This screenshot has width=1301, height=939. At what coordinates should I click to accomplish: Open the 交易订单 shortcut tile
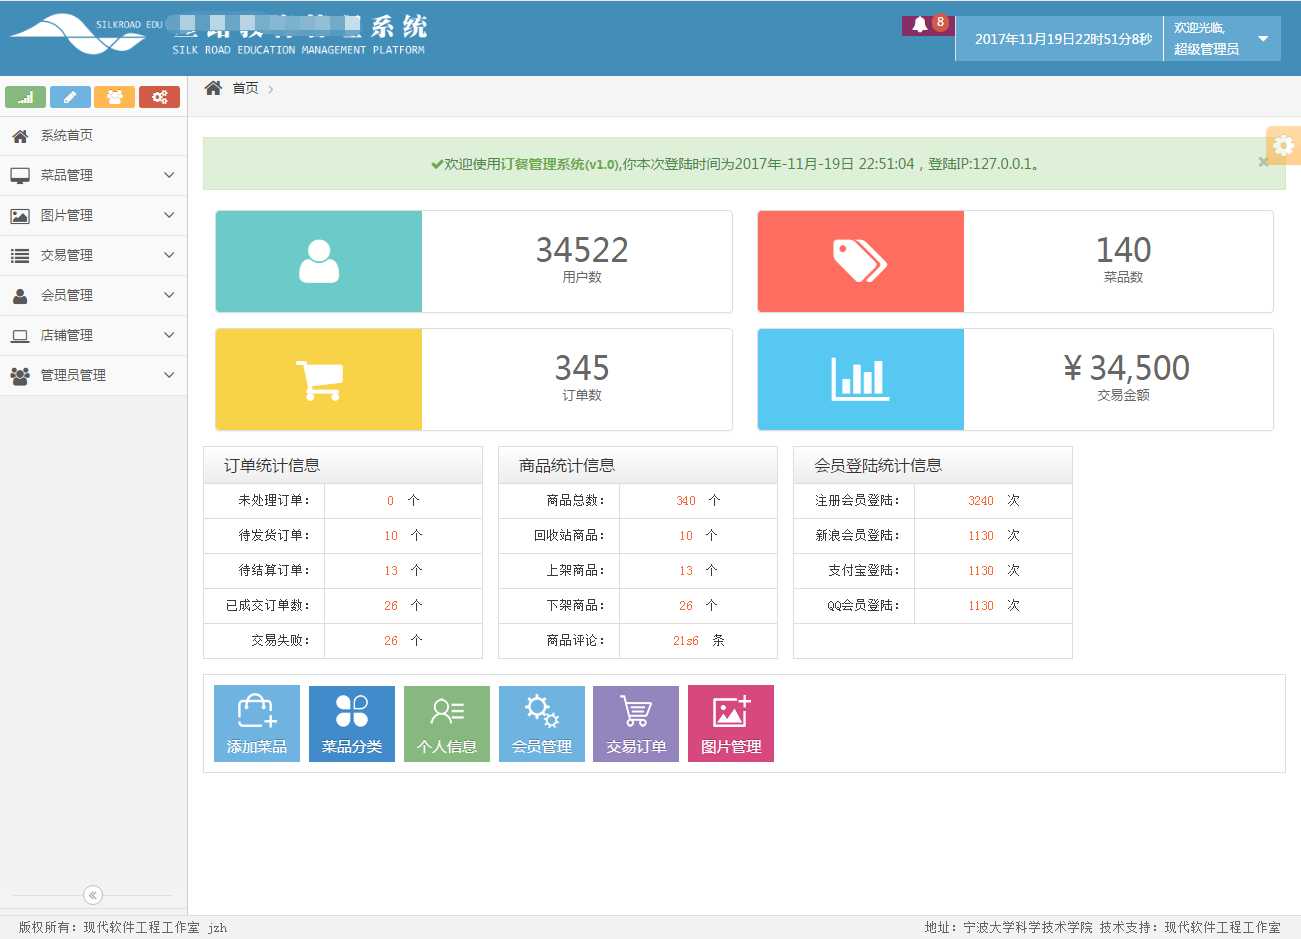[x=636, y=723]
